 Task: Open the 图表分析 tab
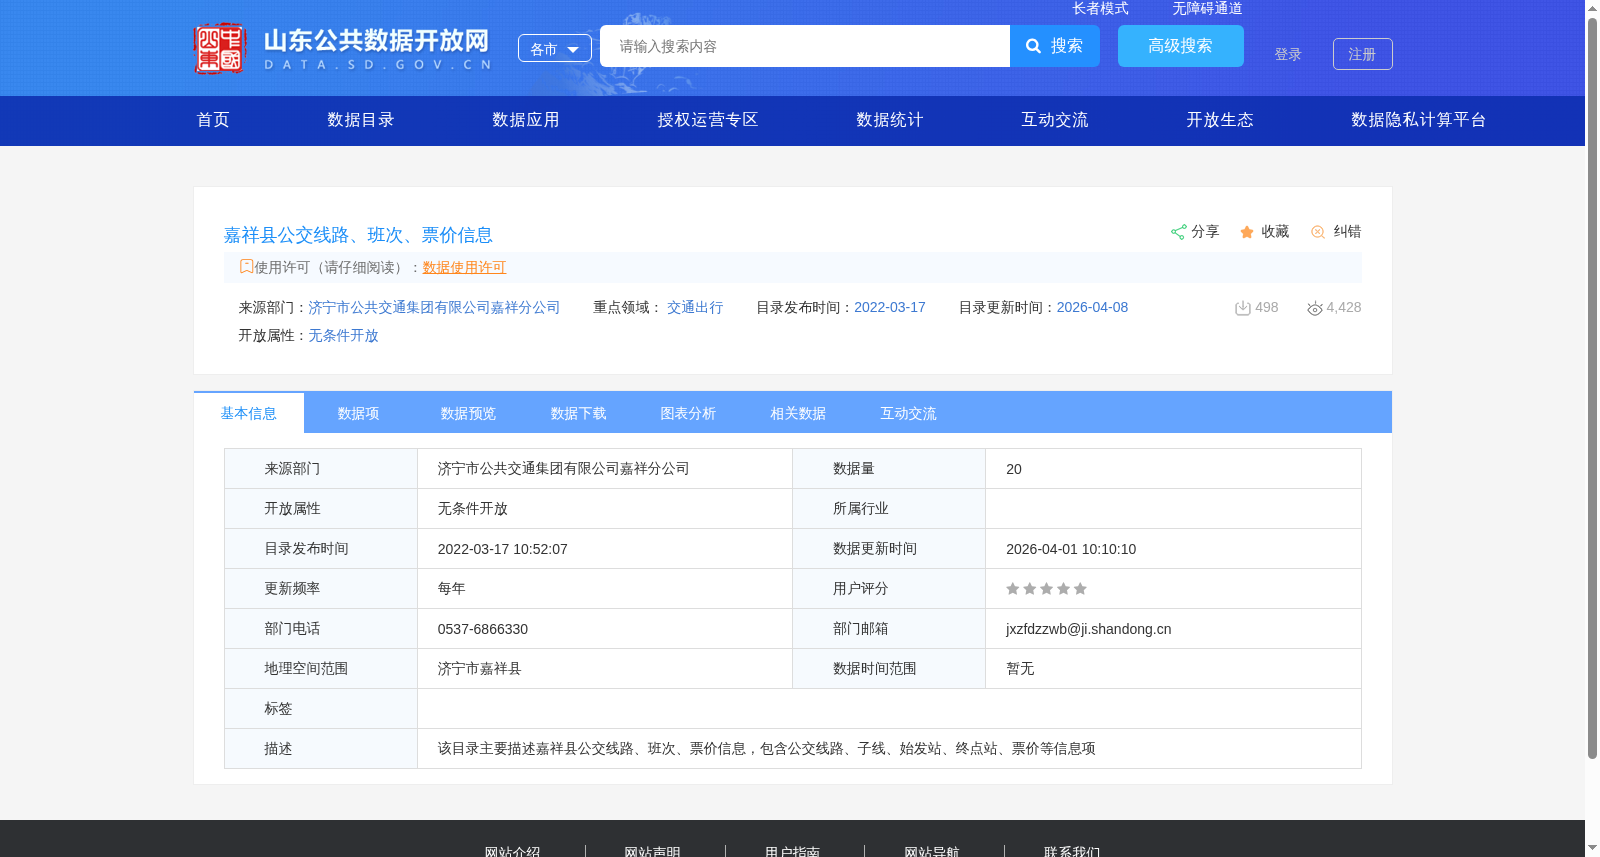tap(689, 413)
